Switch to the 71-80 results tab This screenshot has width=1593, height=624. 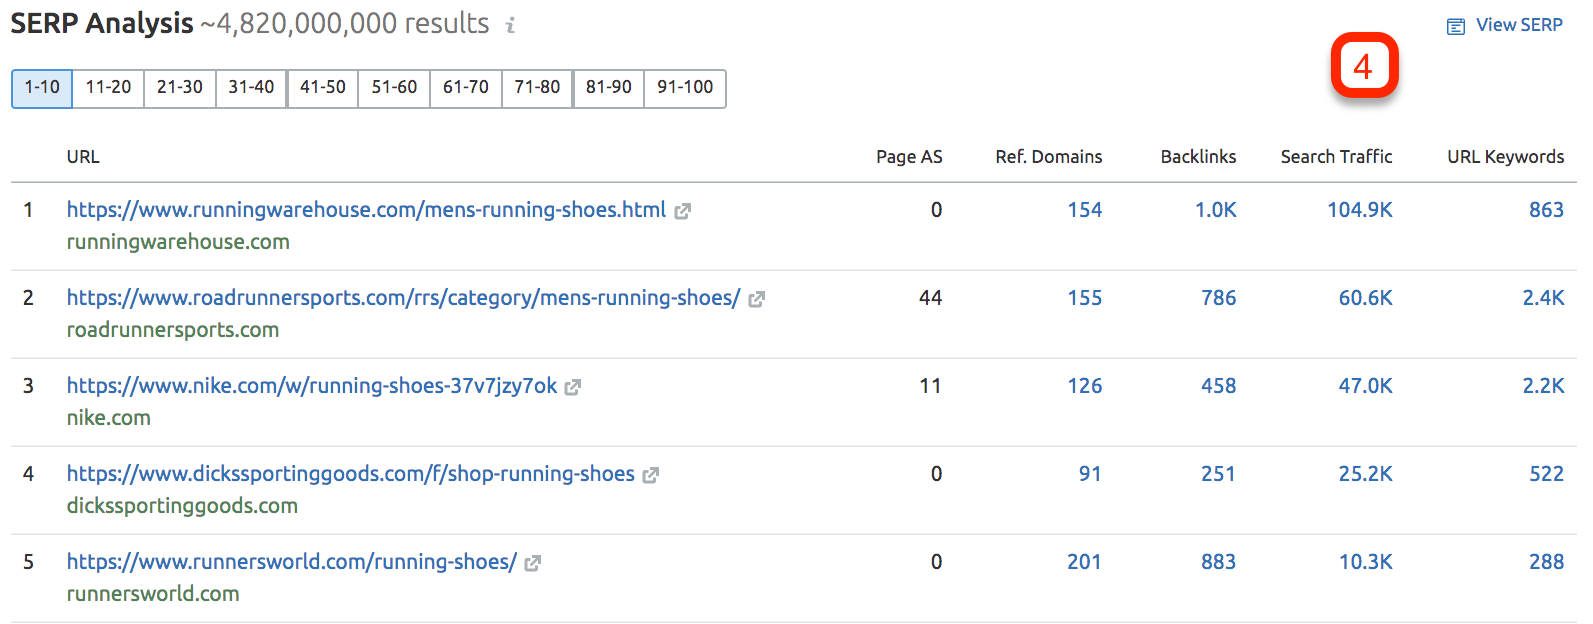[537, 88]
